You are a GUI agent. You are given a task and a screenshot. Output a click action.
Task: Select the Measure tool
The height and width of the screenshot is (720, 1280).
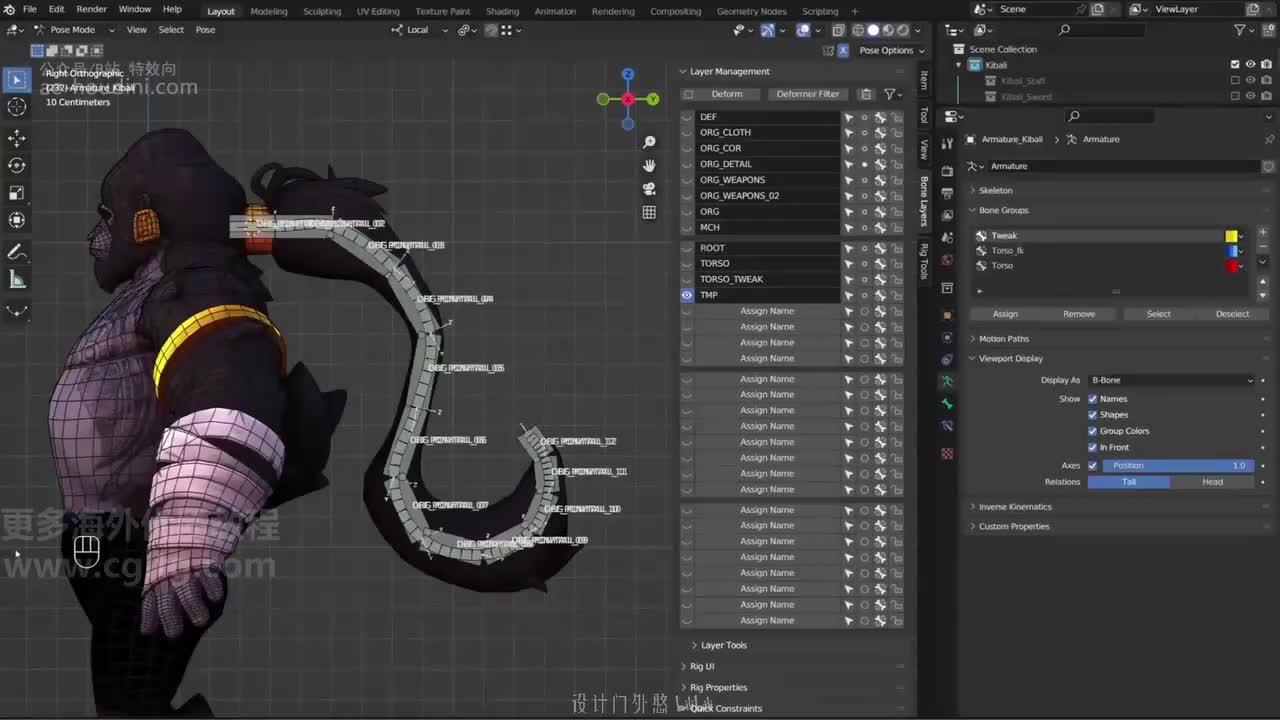pos(17,280)
